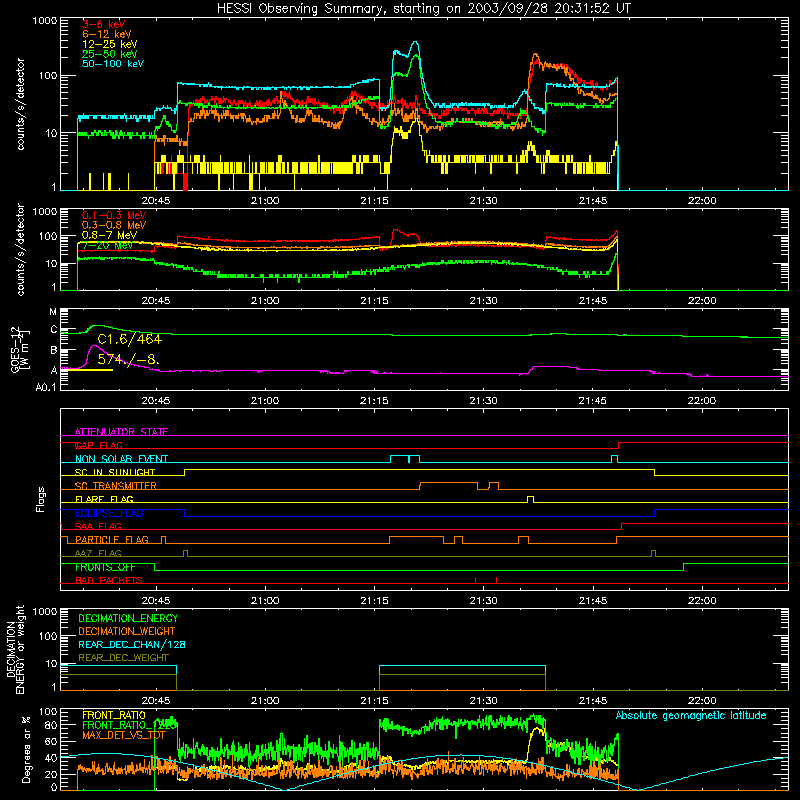Click the 50-100 keV cyan peak near 21:20

(415, 43)
